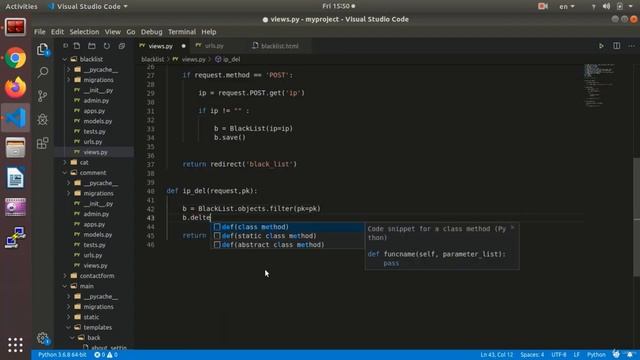Click the screen recording indicator in top bar
This screenshot has height=360, width=640.
(543, 6)
